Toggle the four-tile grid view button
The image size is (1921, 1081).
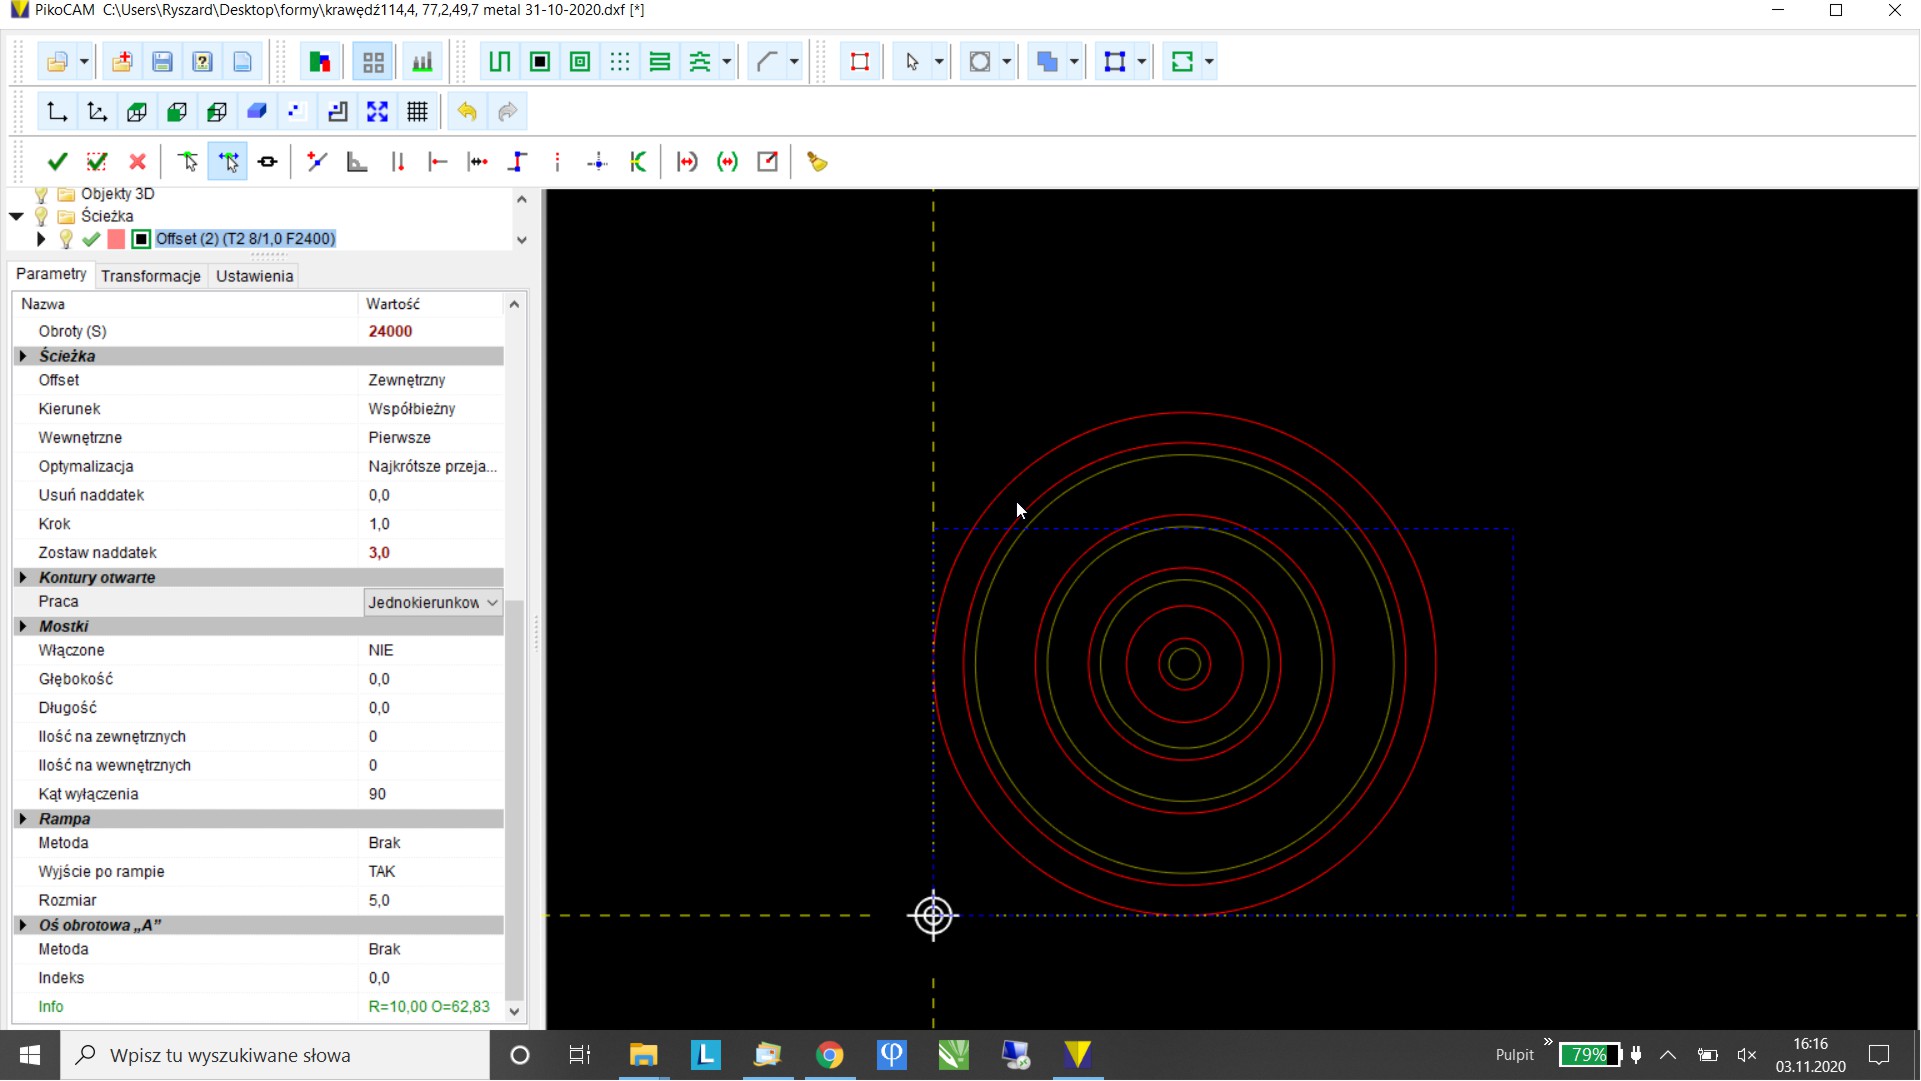coord(373,62)
